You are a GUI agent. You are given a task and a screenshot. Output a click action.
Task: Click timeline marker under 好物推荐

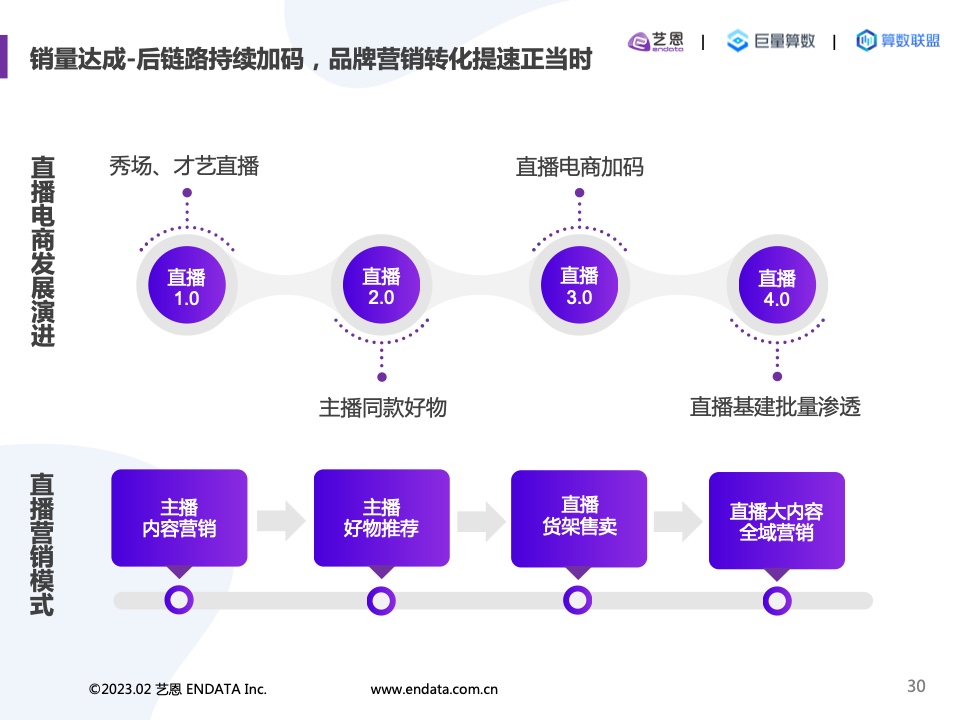[x=381, y=601]
